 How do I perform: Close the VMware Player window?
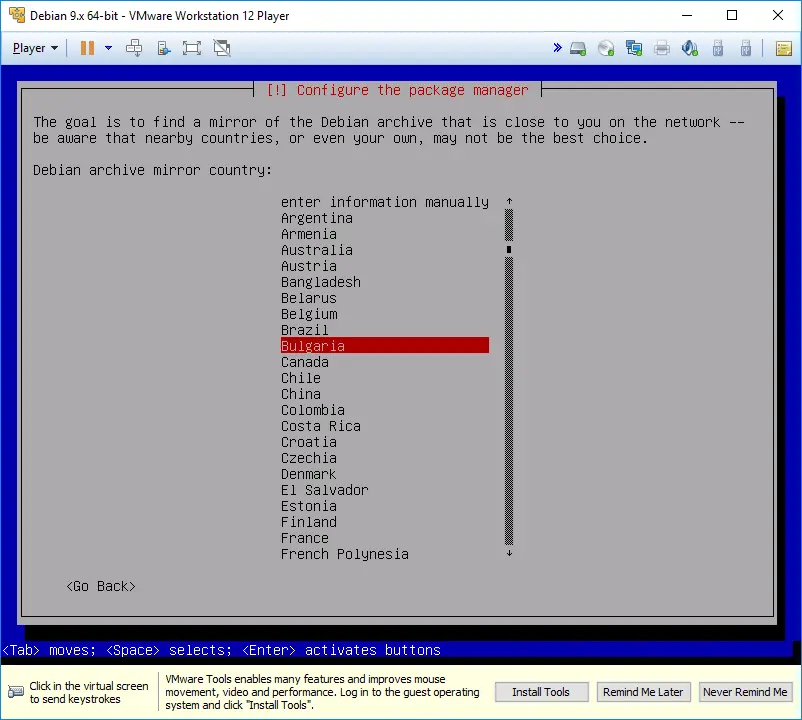(x=777, y=15)
